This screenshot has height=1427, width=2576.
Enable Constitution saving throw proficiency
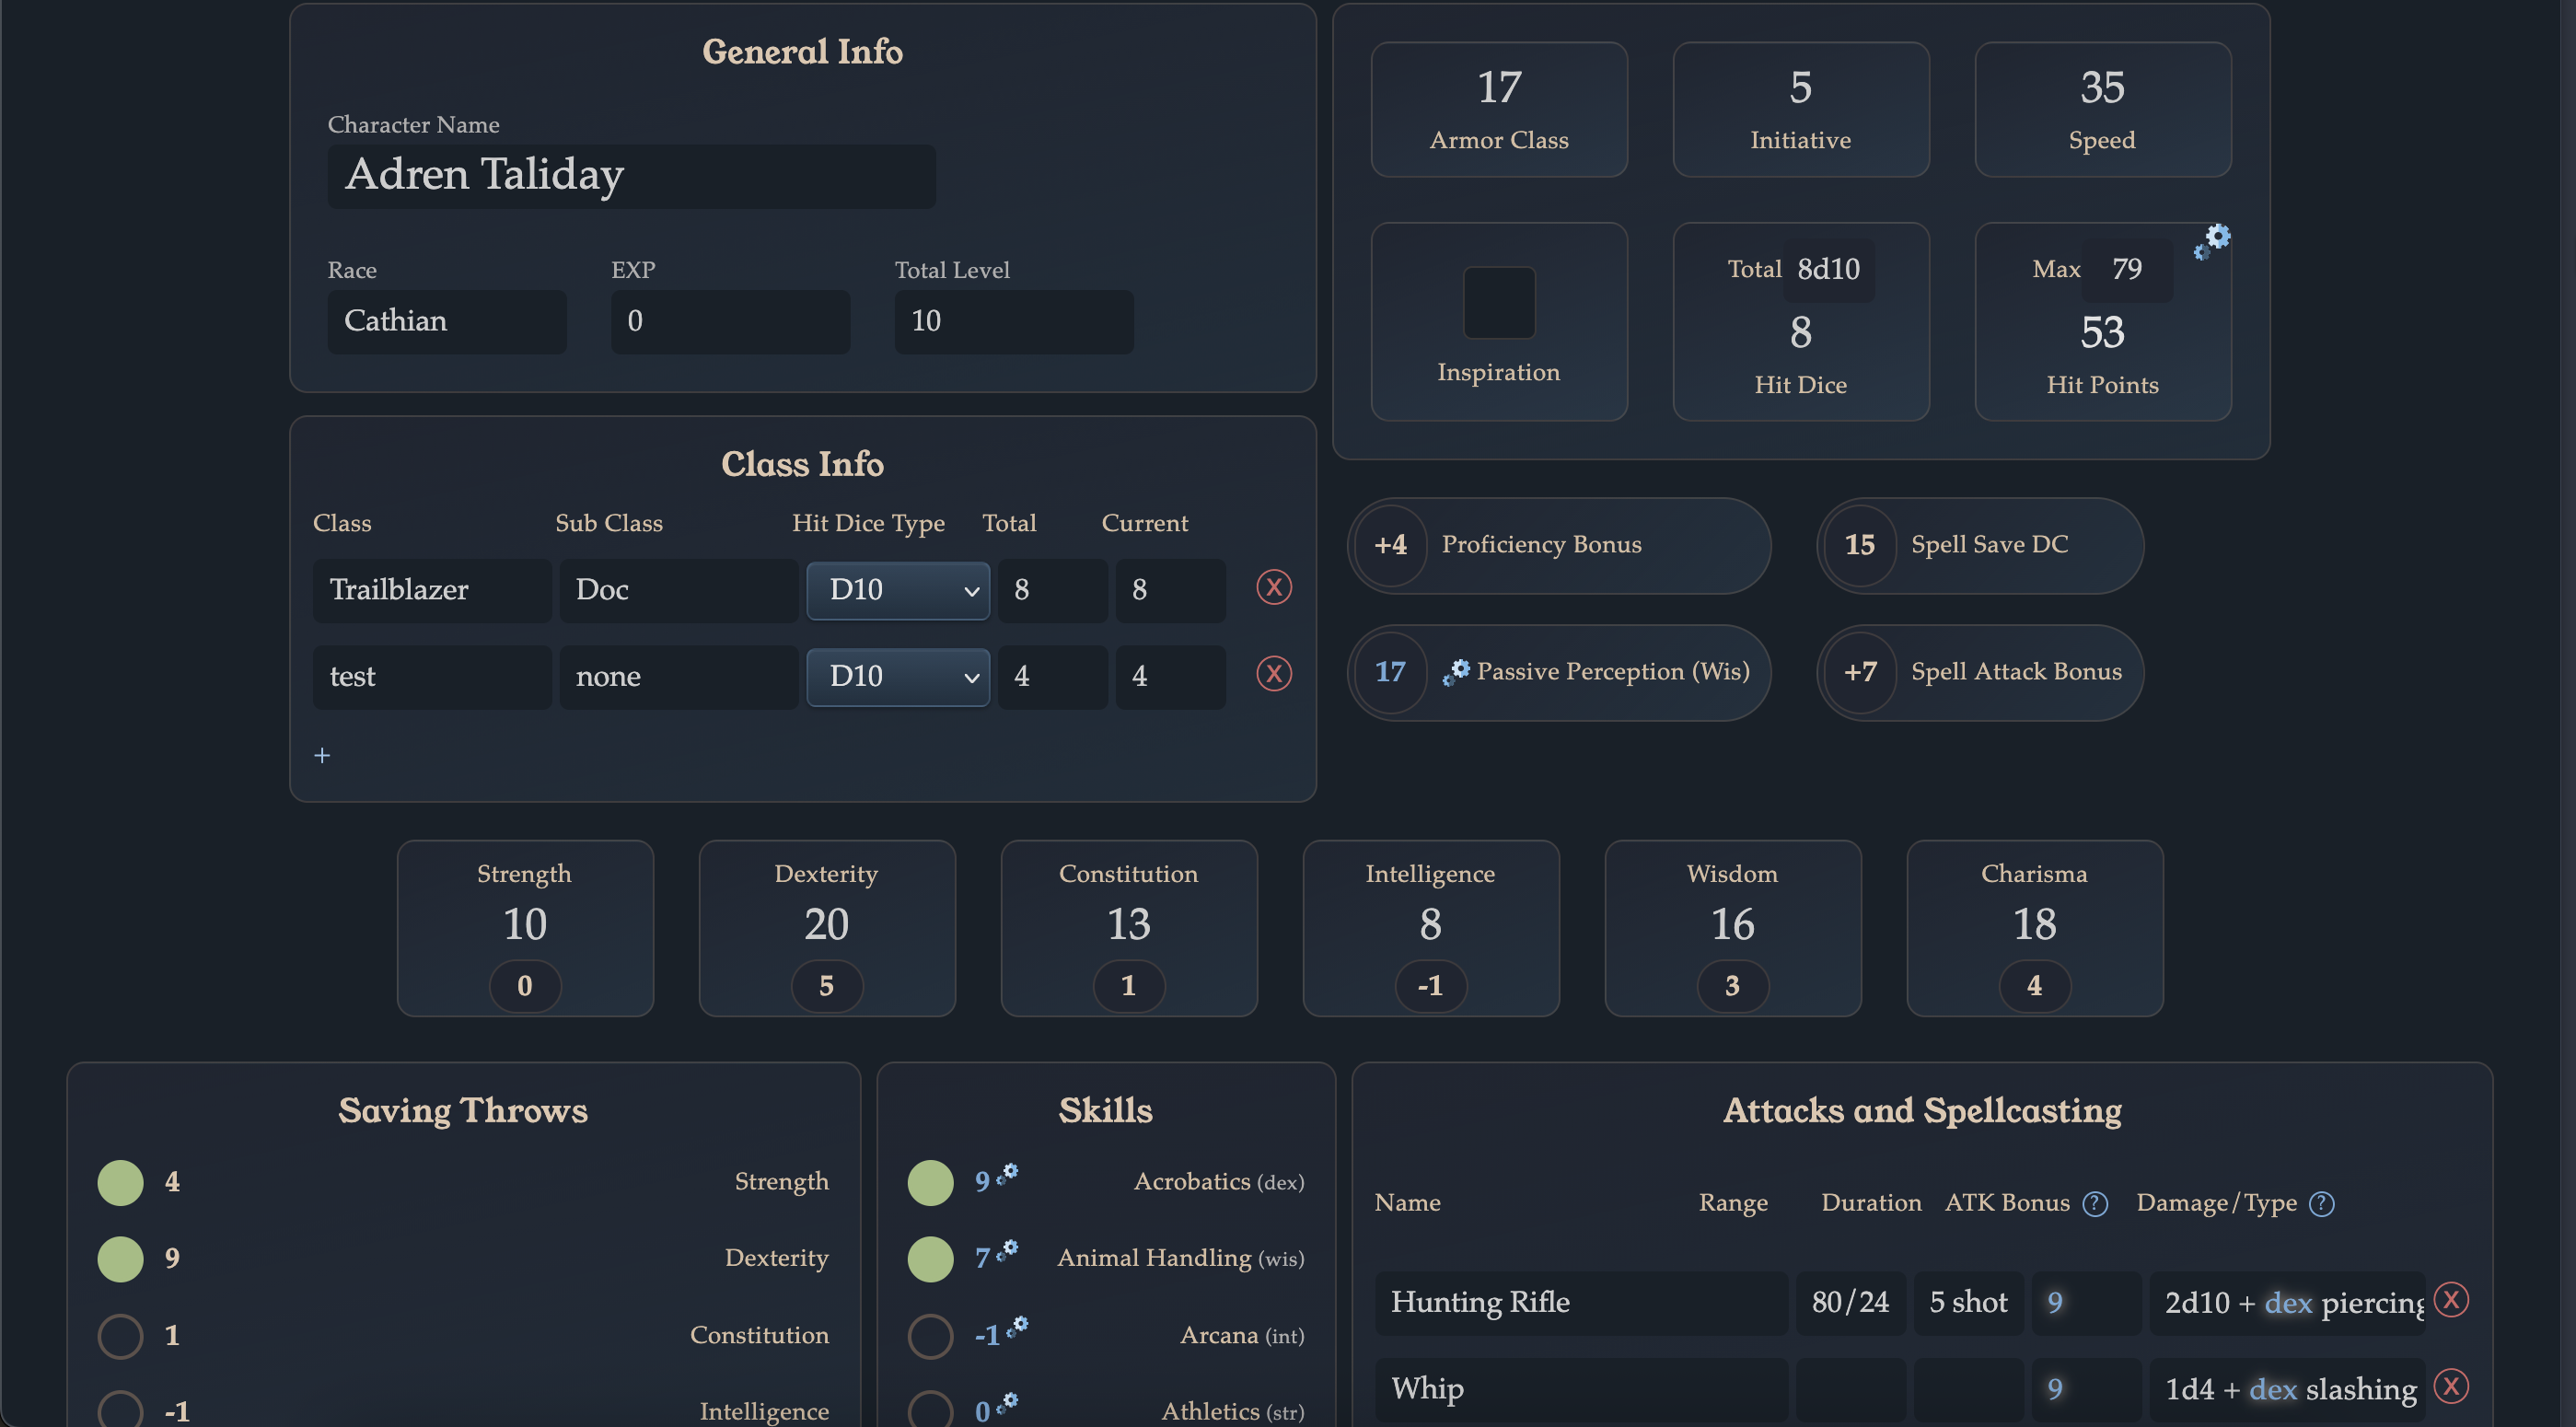[120, 1336]
